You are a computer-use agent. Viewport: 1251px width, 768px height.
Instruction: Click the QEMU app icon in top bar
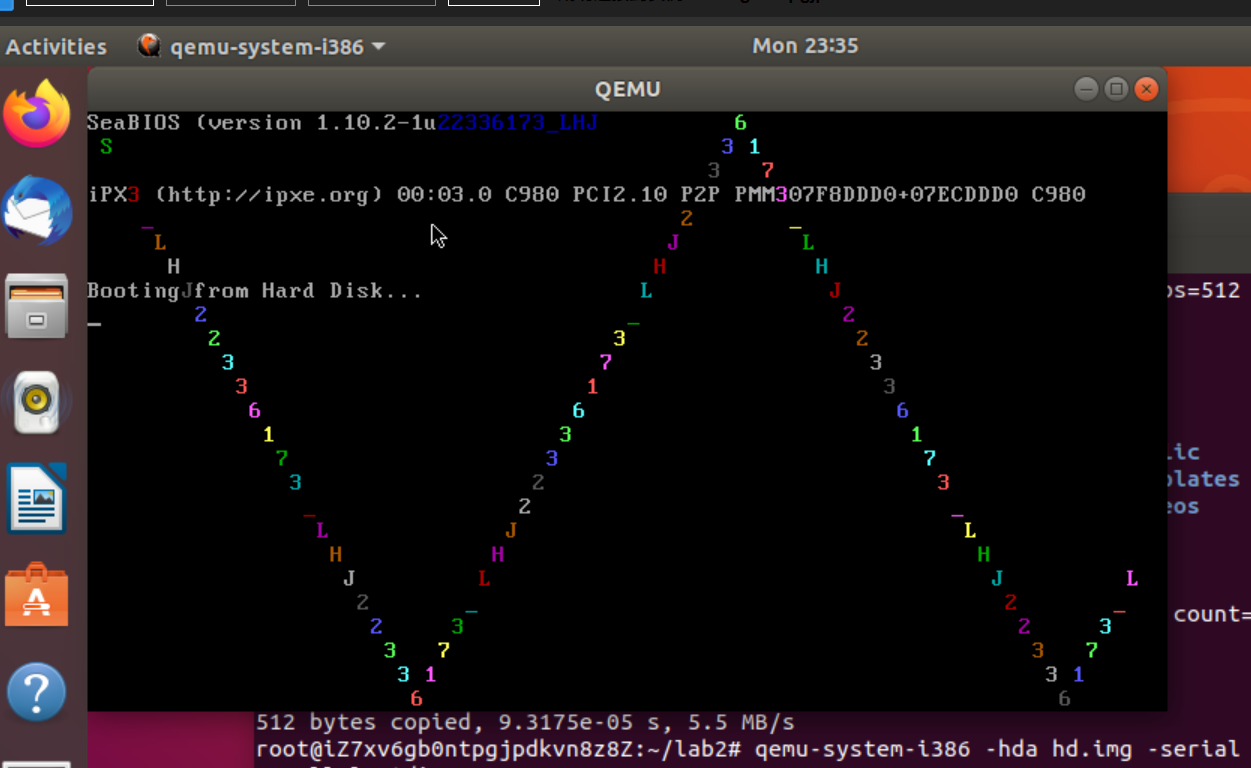tap(149, 46)
